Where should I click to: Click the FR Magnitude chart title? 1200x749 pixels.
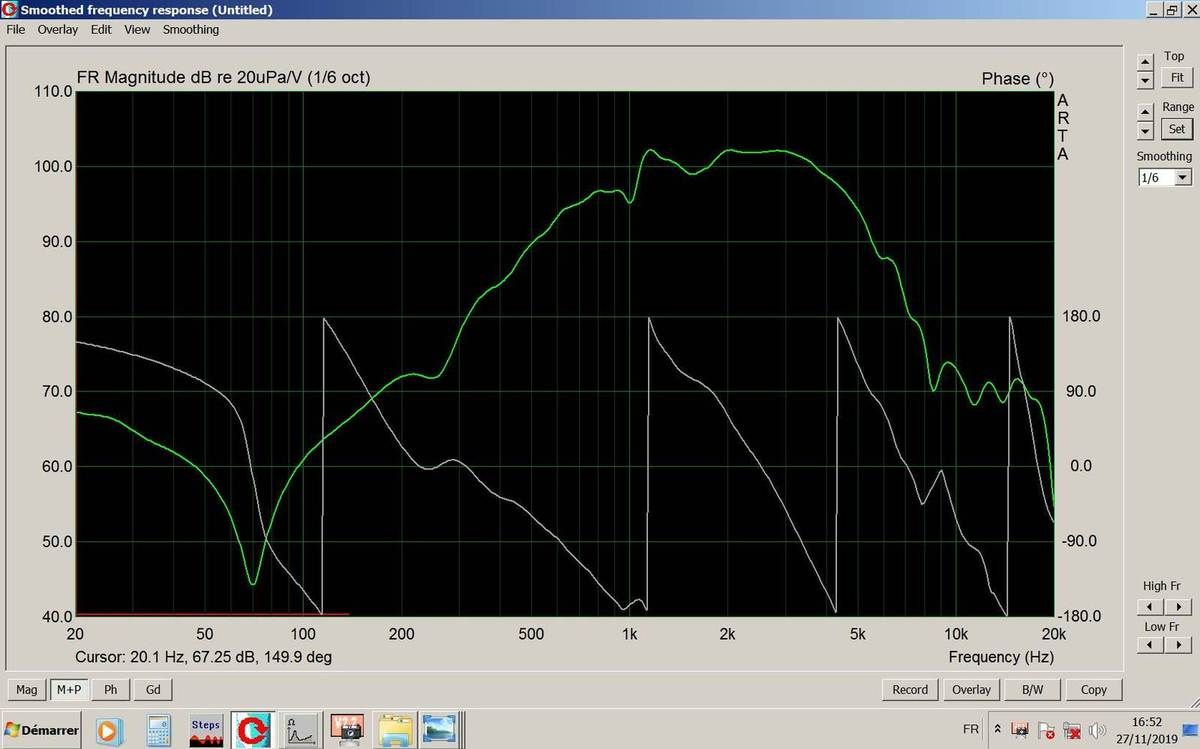223,77
